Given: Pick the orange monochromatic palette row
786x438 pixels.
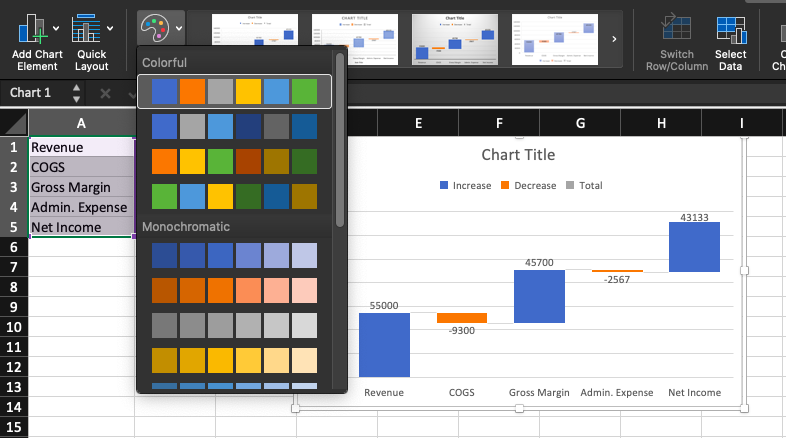Looking at the screenshot, I should click(234, 290).
